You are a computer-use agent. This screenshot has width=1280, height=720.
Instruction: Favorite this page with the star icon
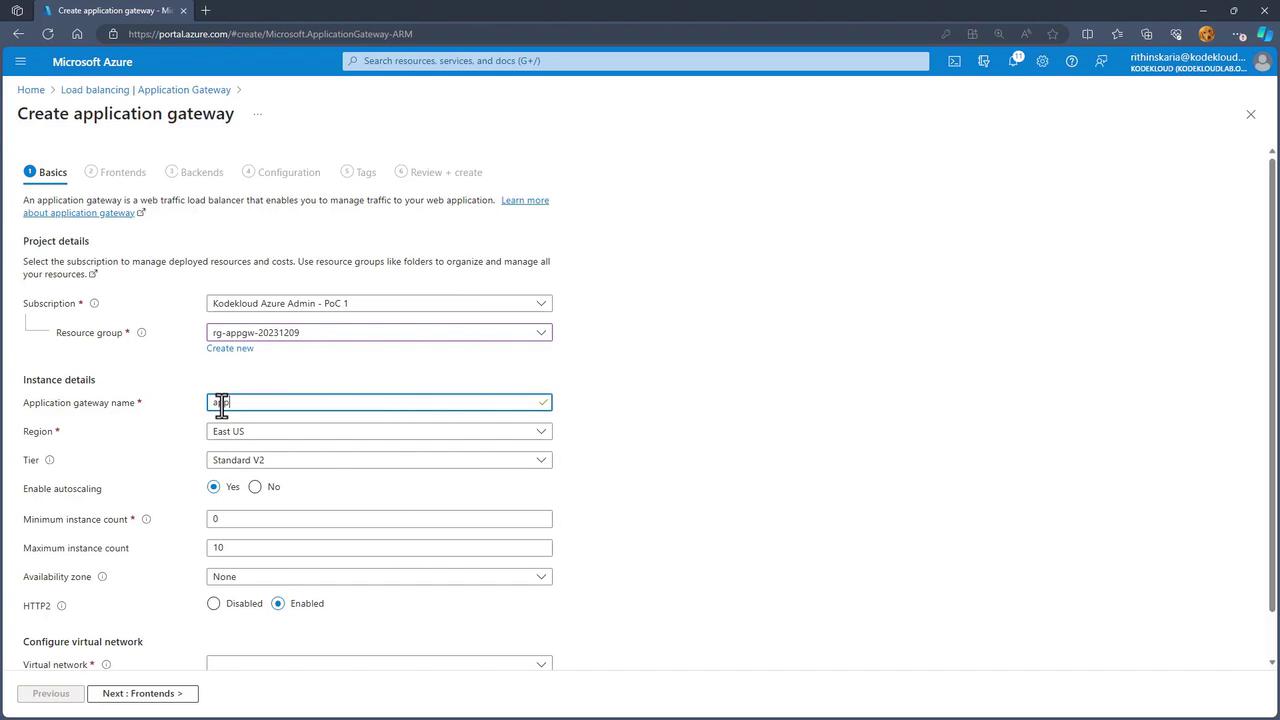(1052, 34)
